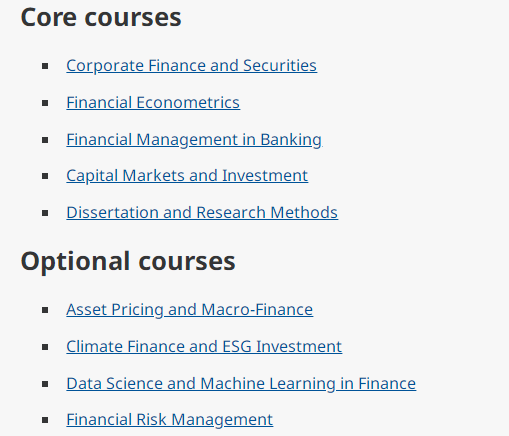The width and height of the screenshot is (509, 436).
Task: Open Dissertation and Research Methods link
Action: pos(202,213)
